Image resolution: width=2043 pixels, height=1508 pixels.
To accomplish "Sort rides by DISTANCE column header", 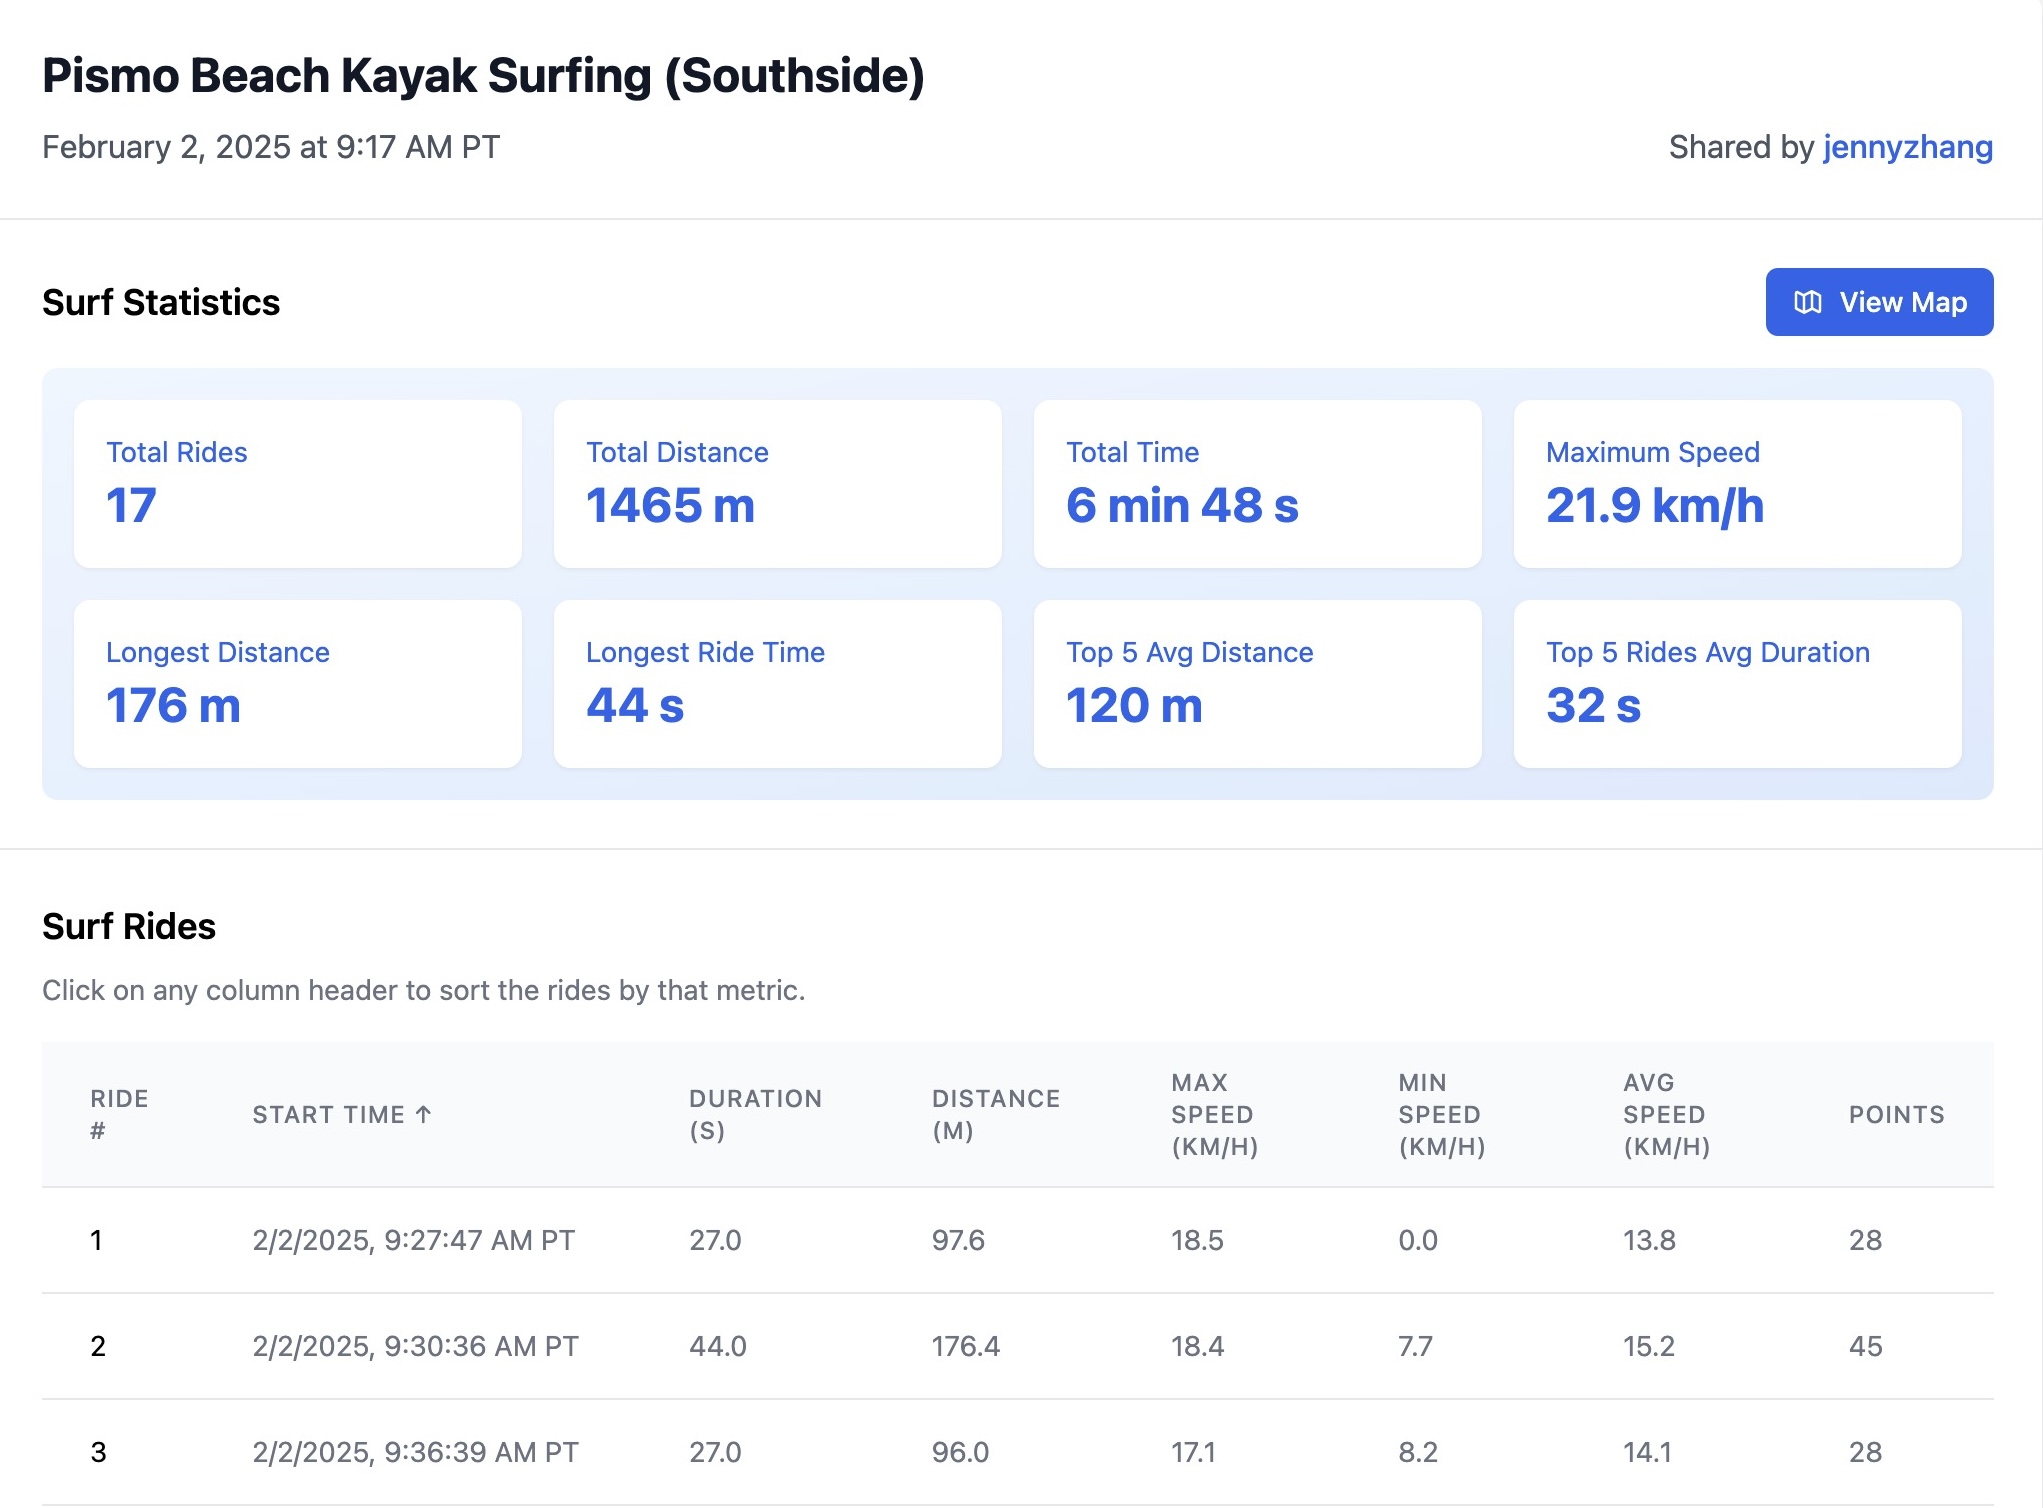I will (x=996, y=1114).
